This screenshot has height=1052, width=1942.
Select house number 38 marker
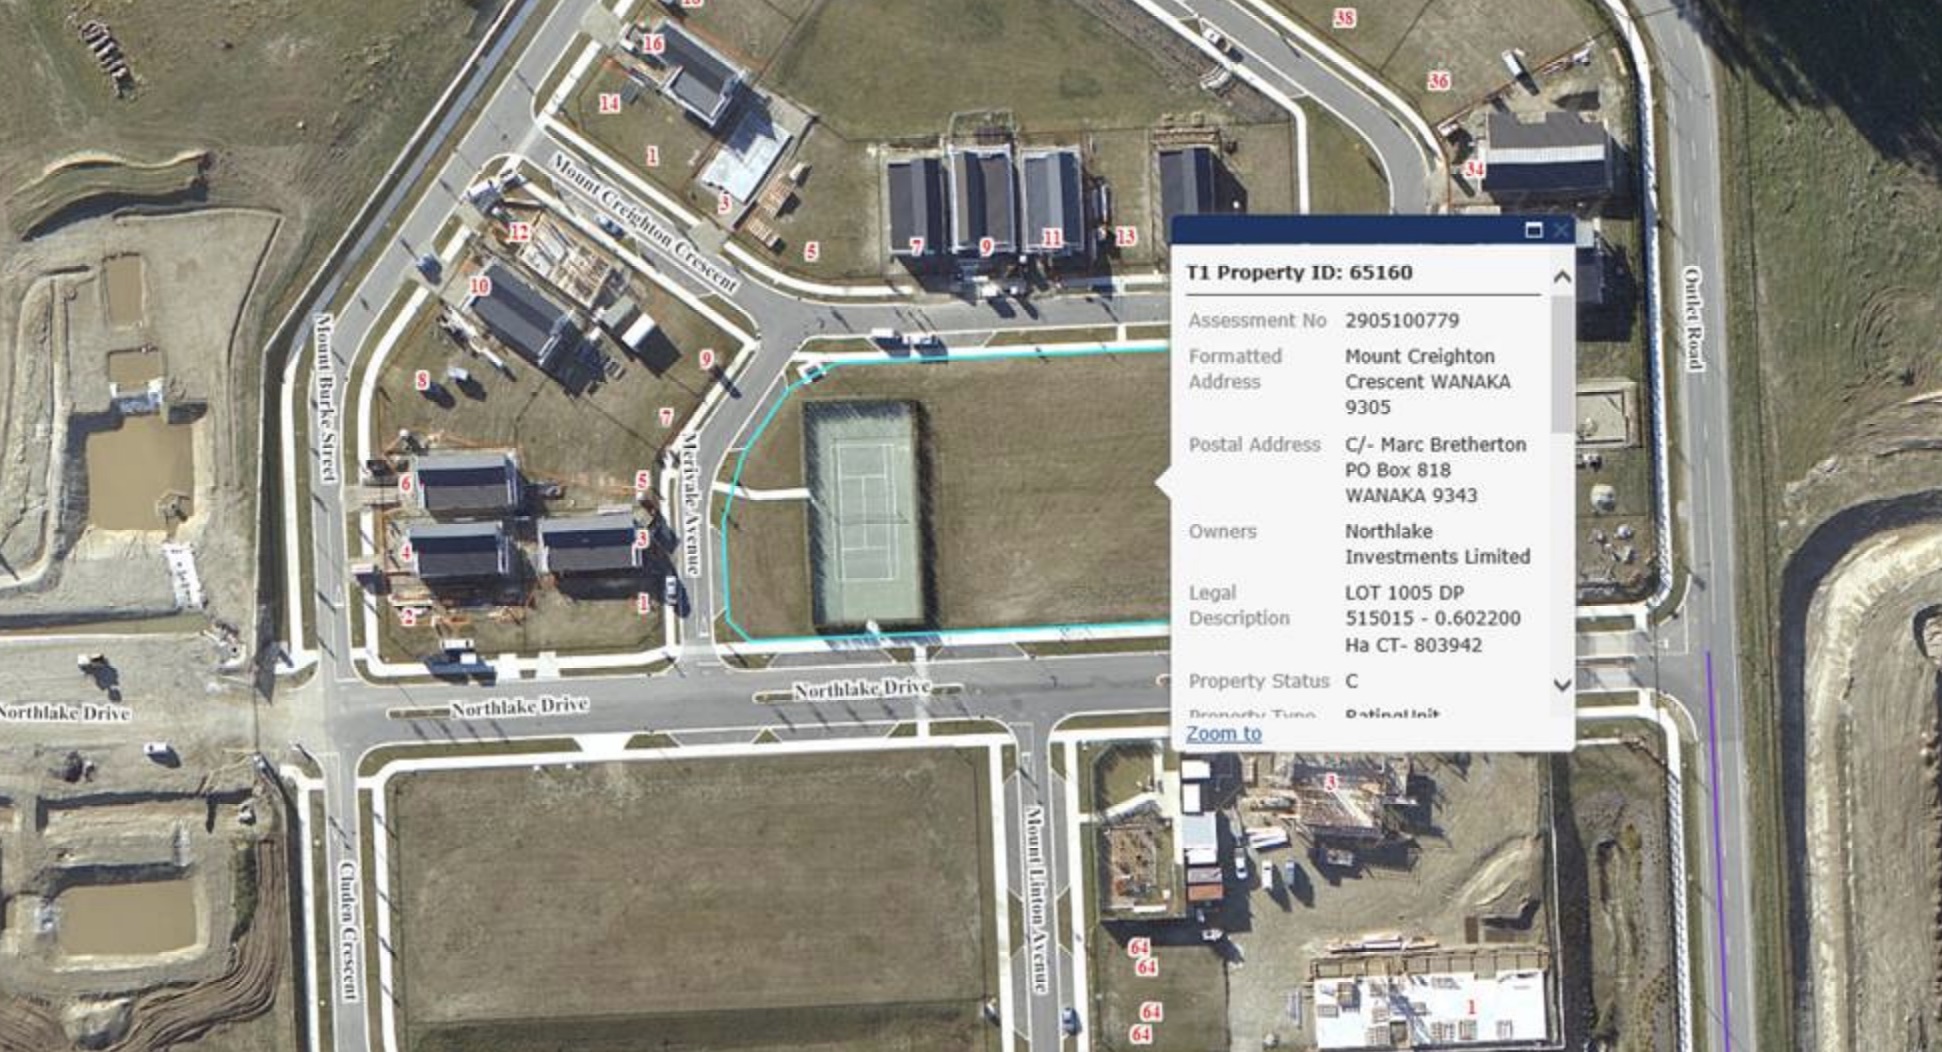(1345, 18)
